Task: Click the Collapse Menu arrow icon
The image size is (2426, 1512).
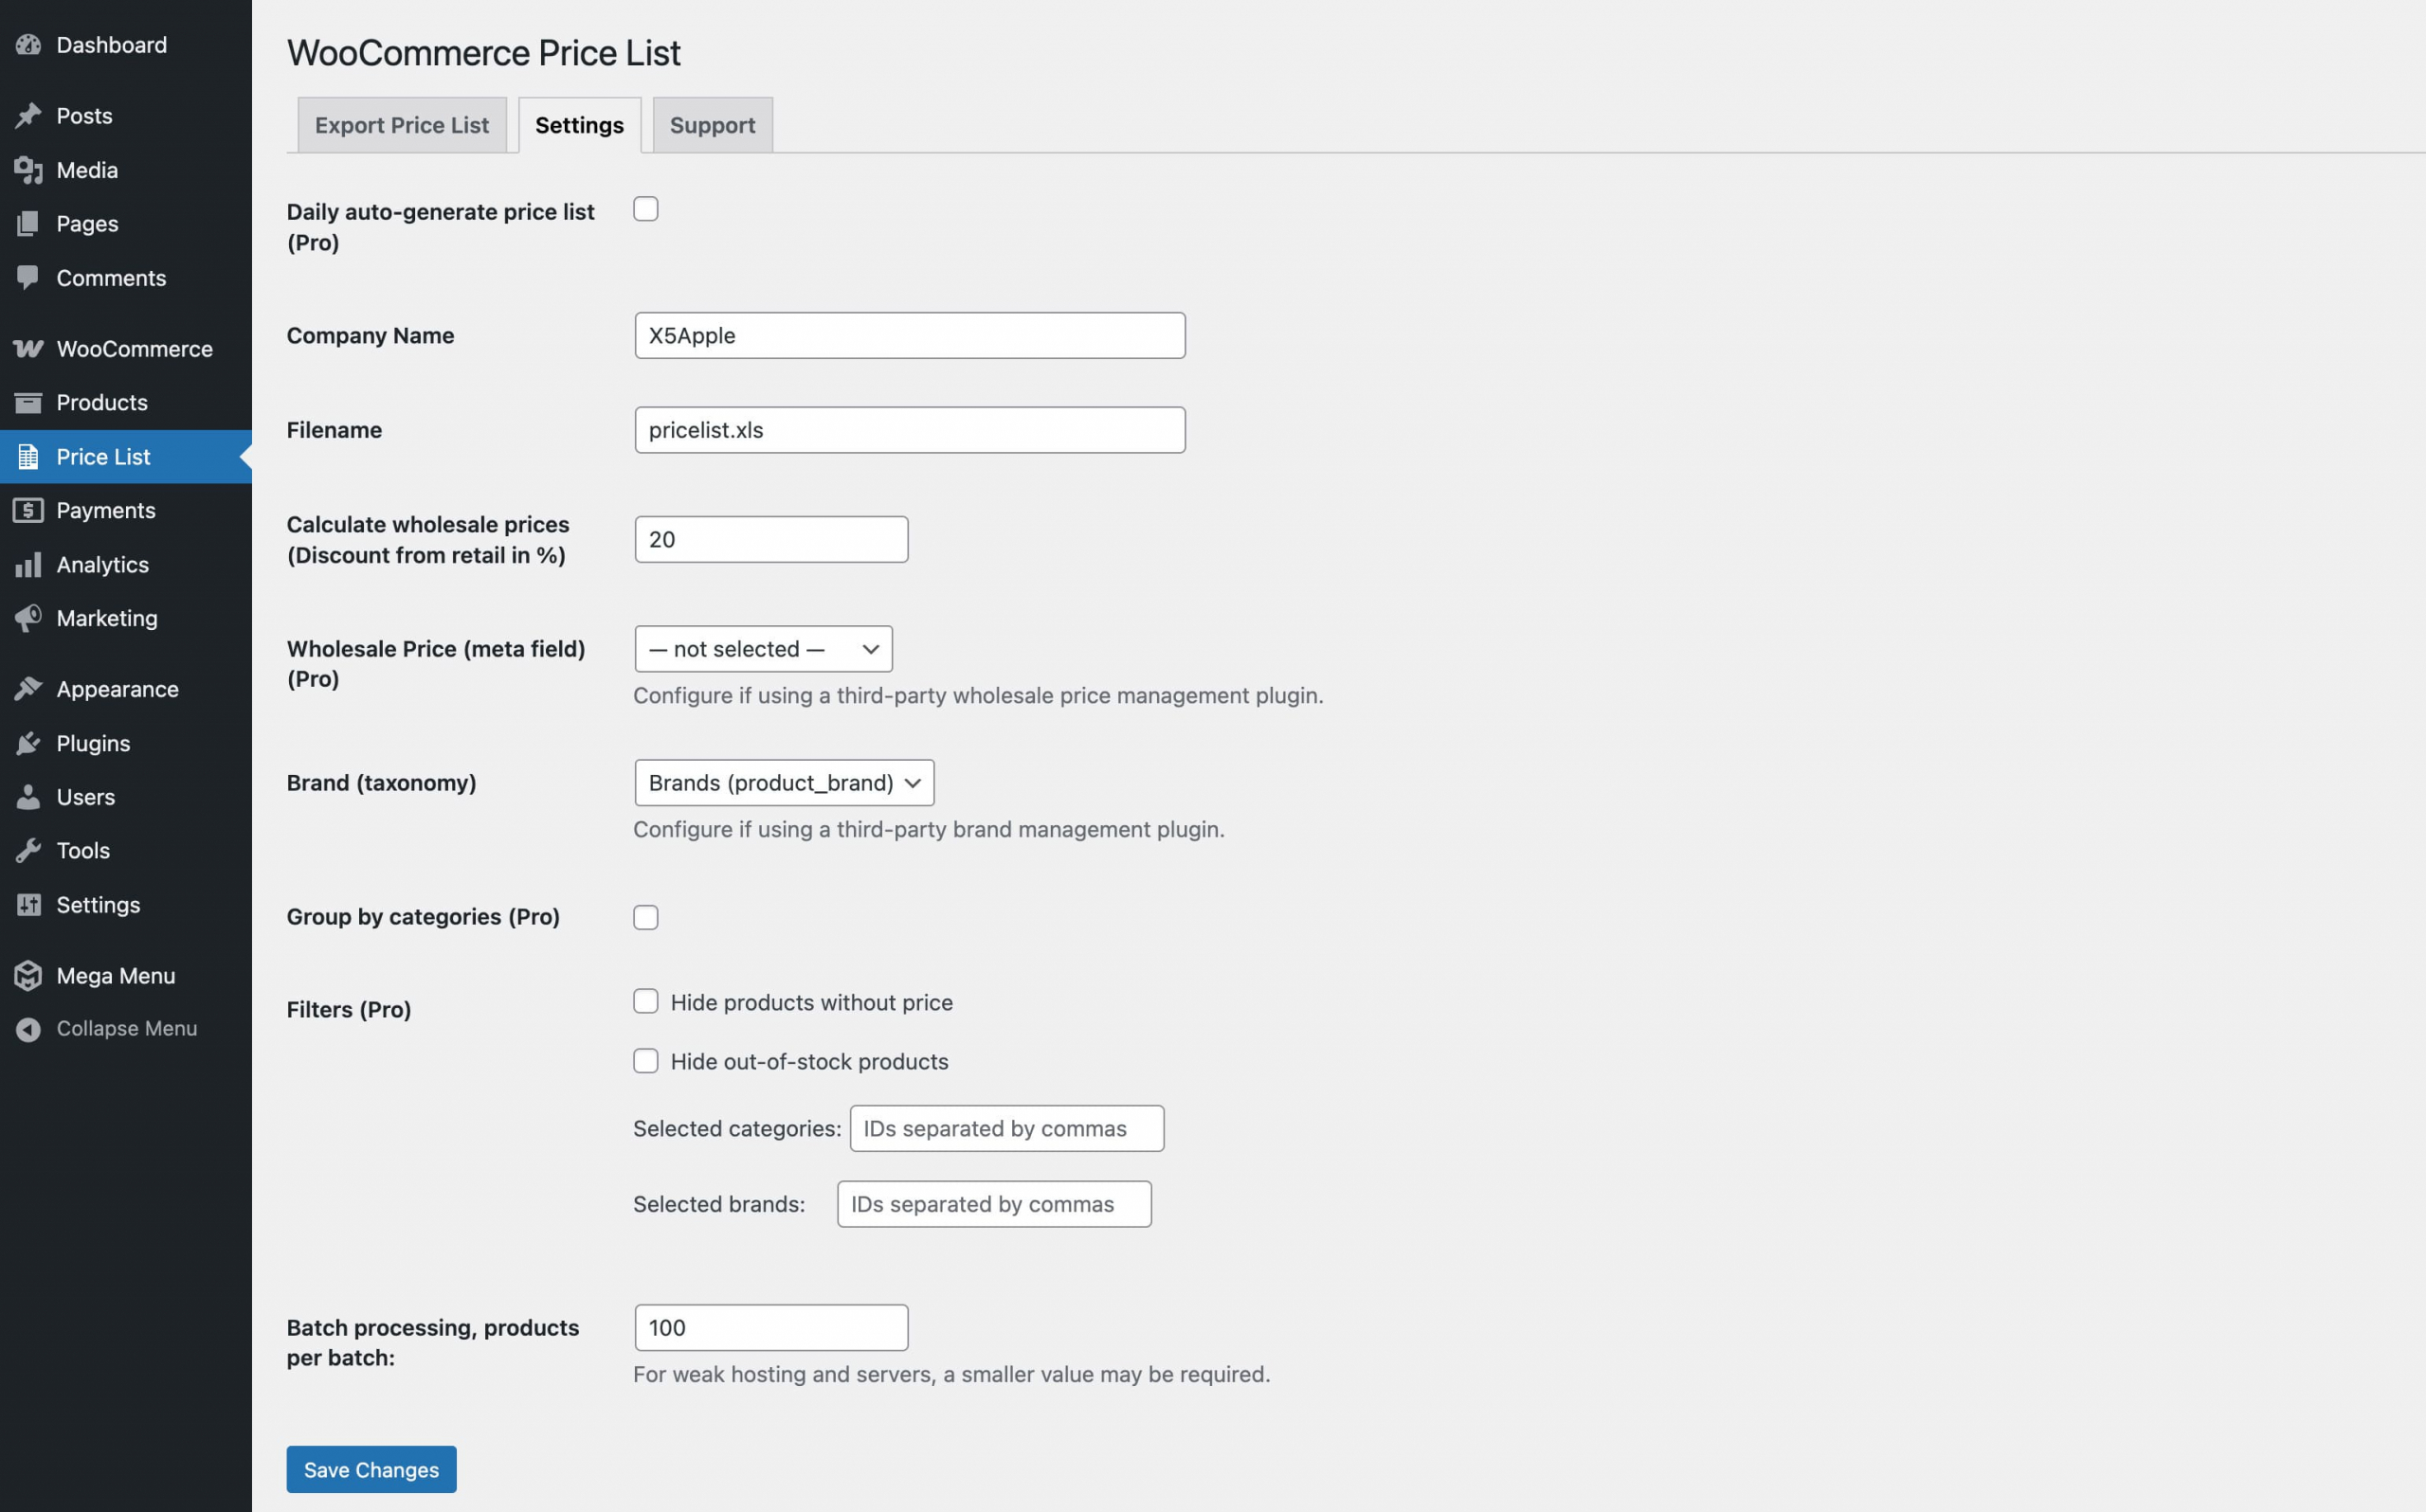Action: 28,1029
